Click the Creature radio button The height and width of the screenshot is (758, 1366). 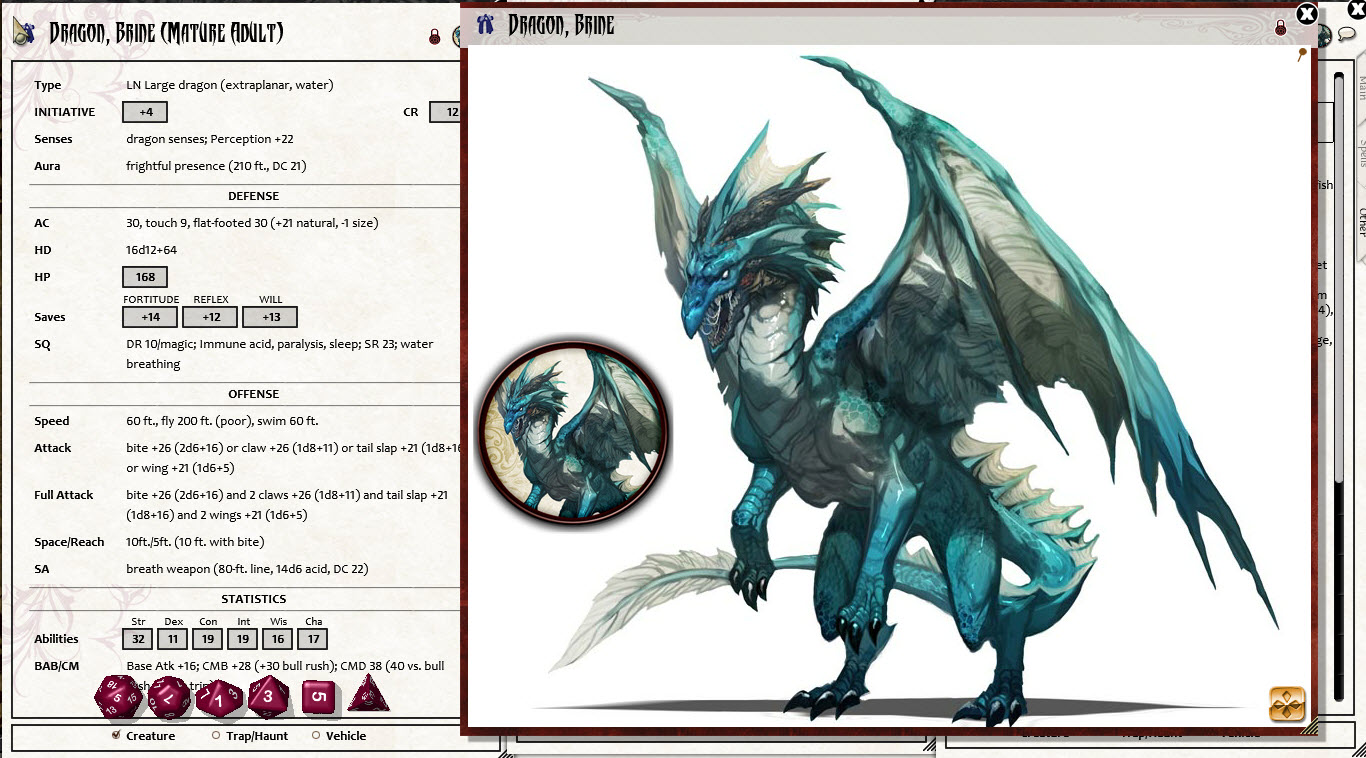point(115,735)
